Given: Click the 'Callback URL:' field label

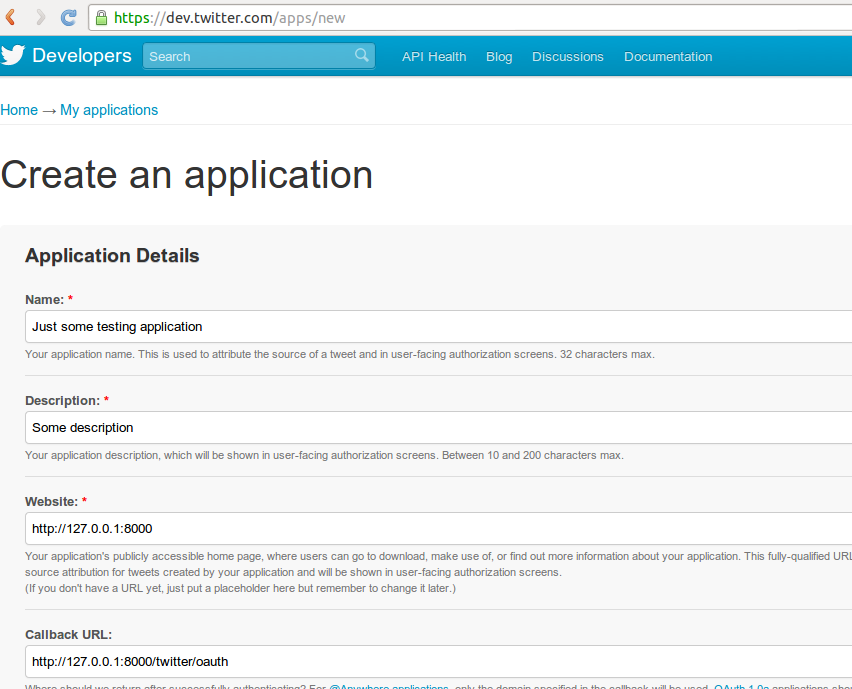Looking at the screenshot, I should pos(68,635).
